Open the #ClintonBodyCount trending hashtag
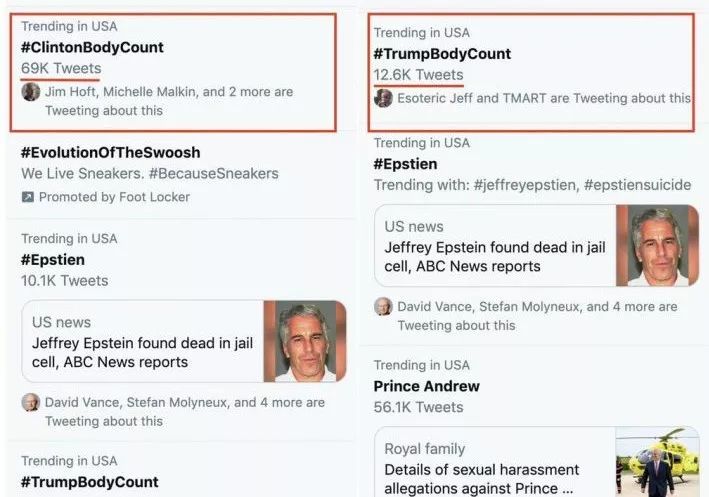Image resolution: width=709 pixels, height=497 pixels. tap(92, 47)
